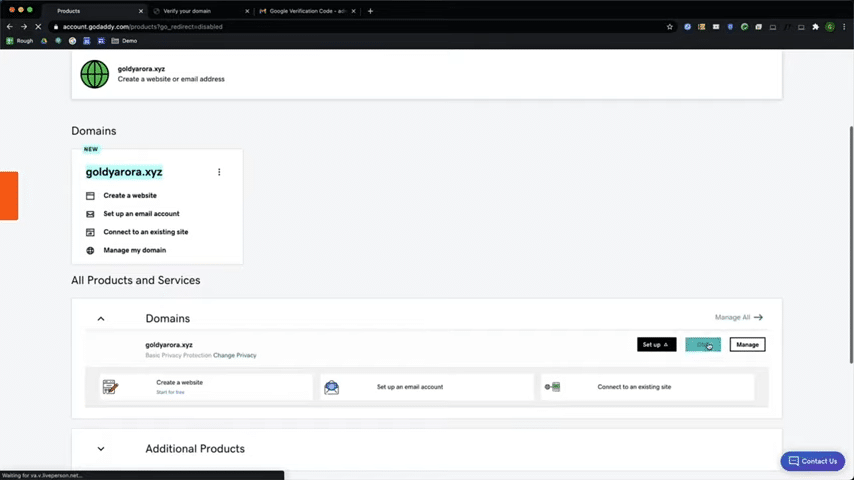Open the Chrome extensions puzzle icon
The height and width of the screenshot is (480, 854).
click(815, 27)
